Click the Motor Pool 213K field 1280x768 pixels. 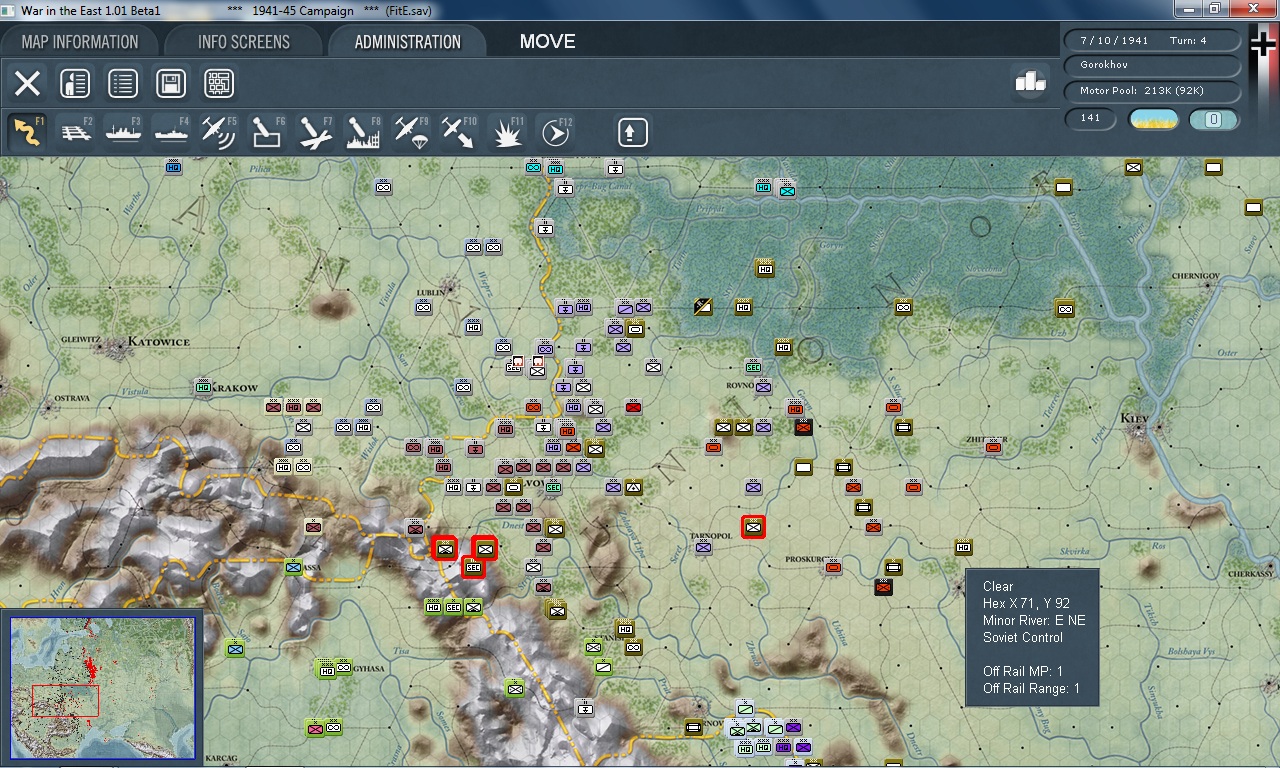click(x=1152, y=91)
